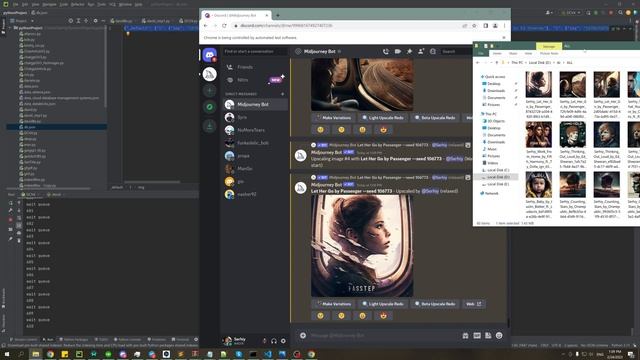Click Find or start a conversation field
The width and height of the screenshot is (640, 360).
255,51
